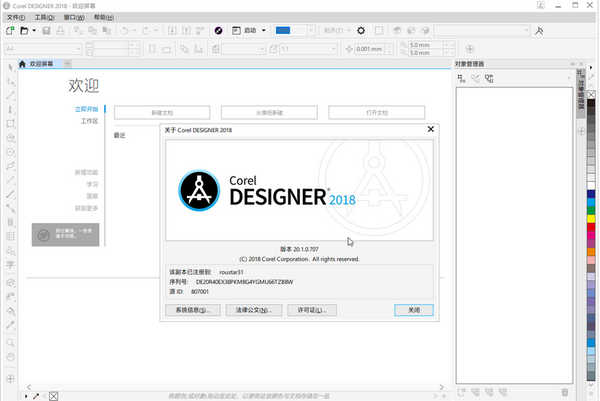Click the first welcome button, 新建文档

pos(162,112)
